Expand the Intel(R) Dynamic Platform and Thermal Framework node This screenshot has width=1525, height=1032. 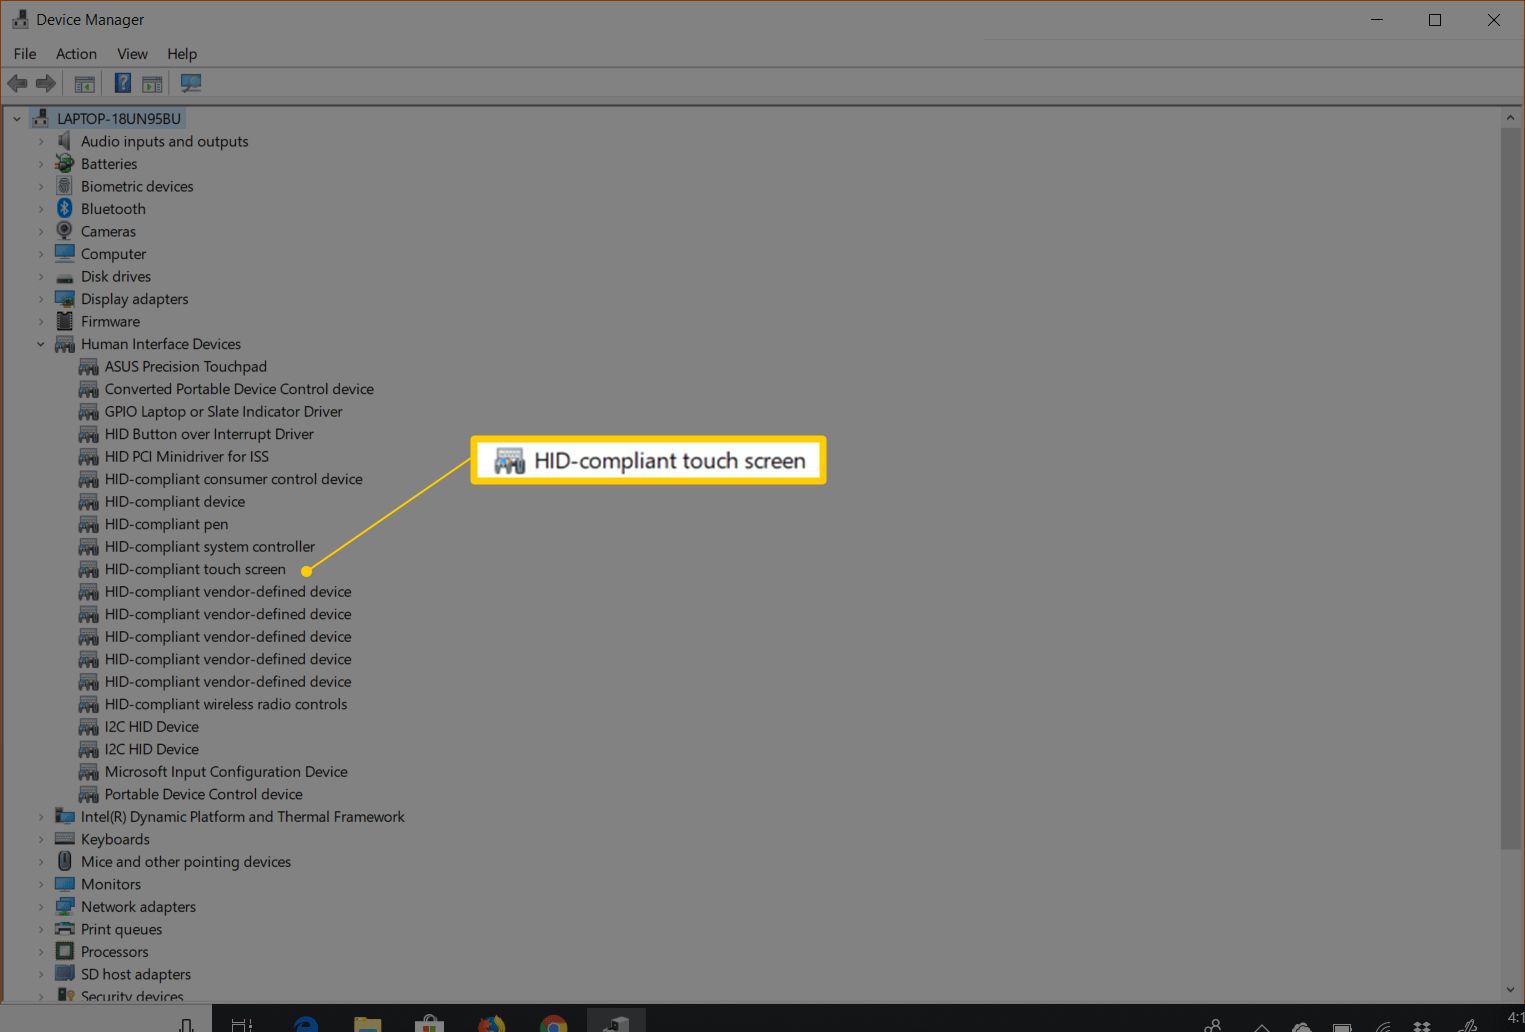click(41, 817)
